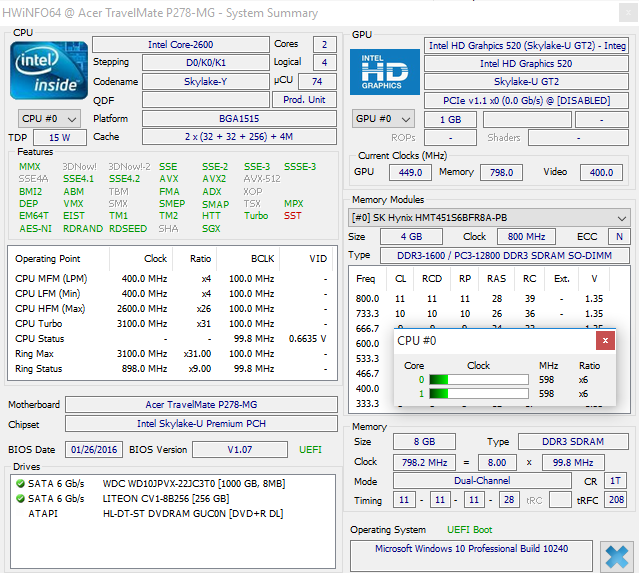Click the 1 GB GPU memory value
Viewport: 639px width, 573px height.
click(450, 119)
